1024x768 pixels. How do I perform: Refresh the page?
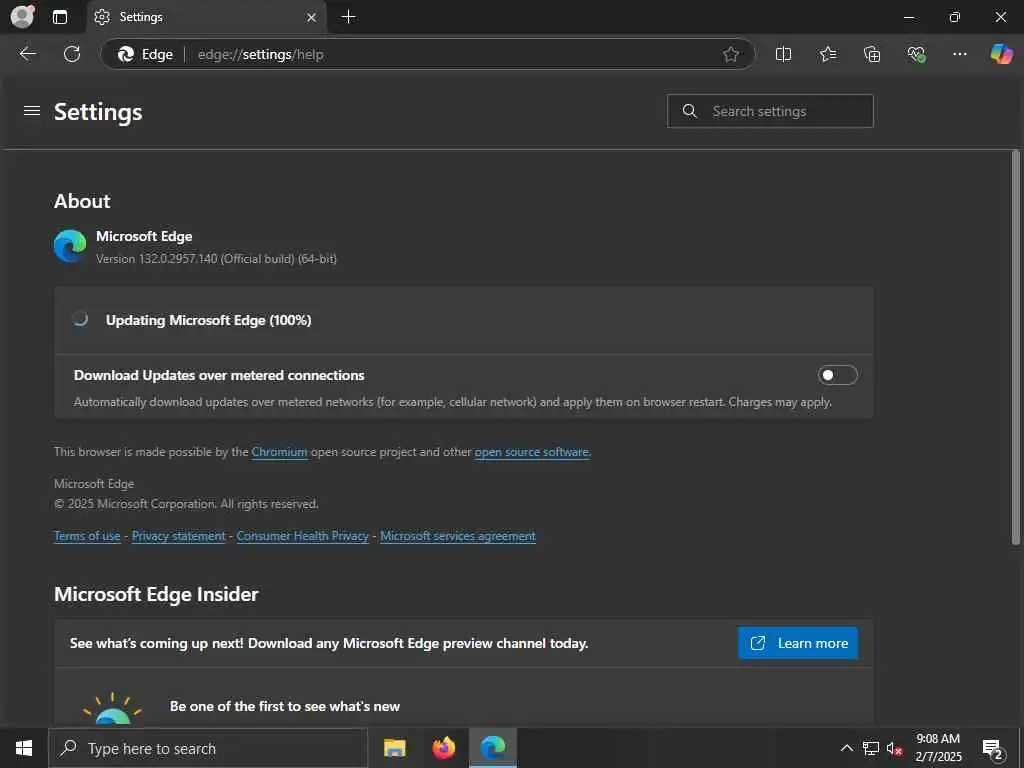pos(72,54)
